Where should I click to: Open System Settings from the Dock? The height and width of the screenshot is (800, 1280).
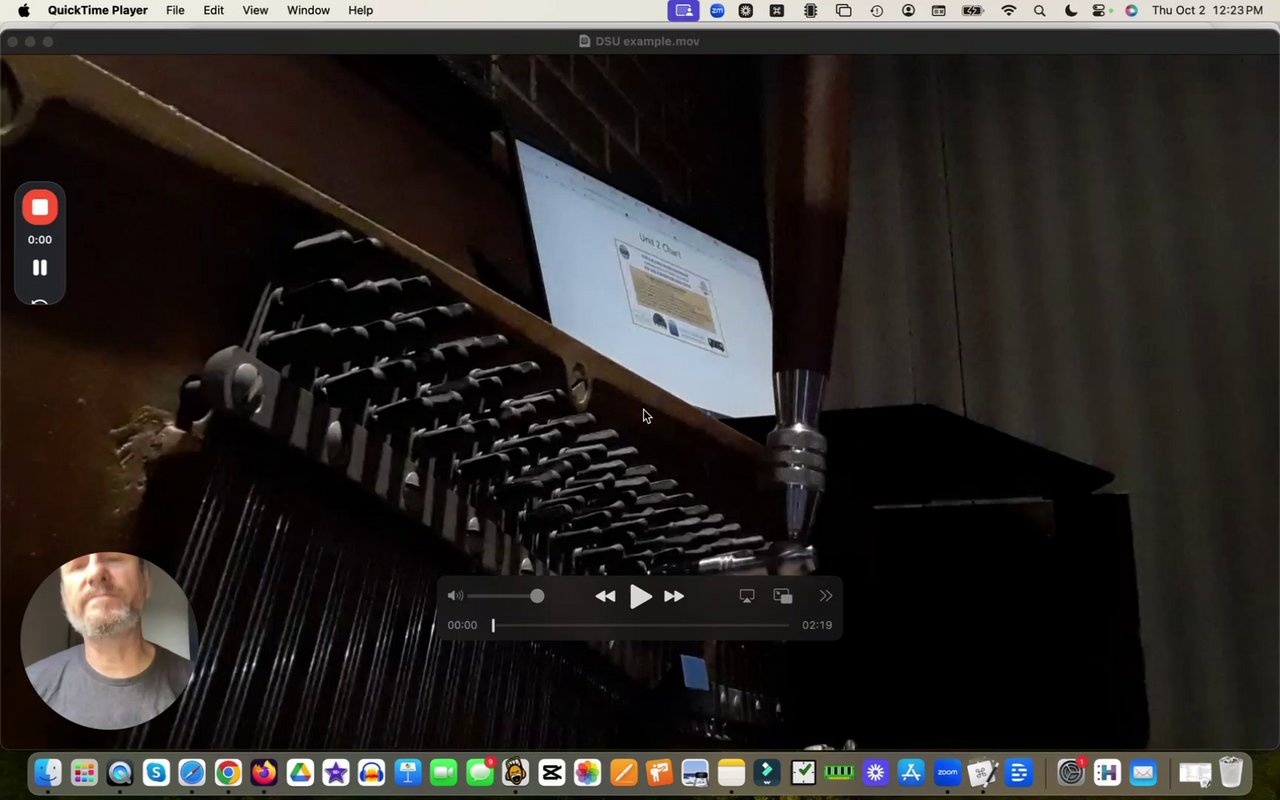1071,772
